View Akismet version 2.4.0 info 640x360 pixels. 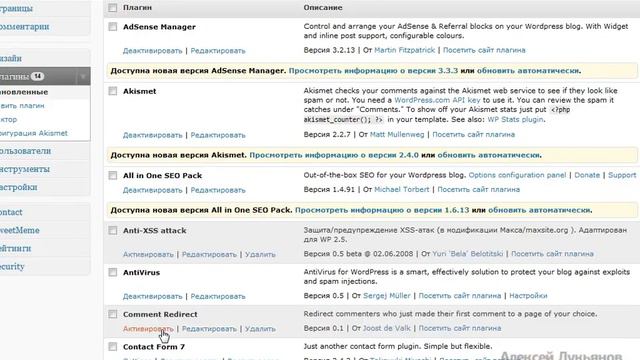tap(334, 155)
